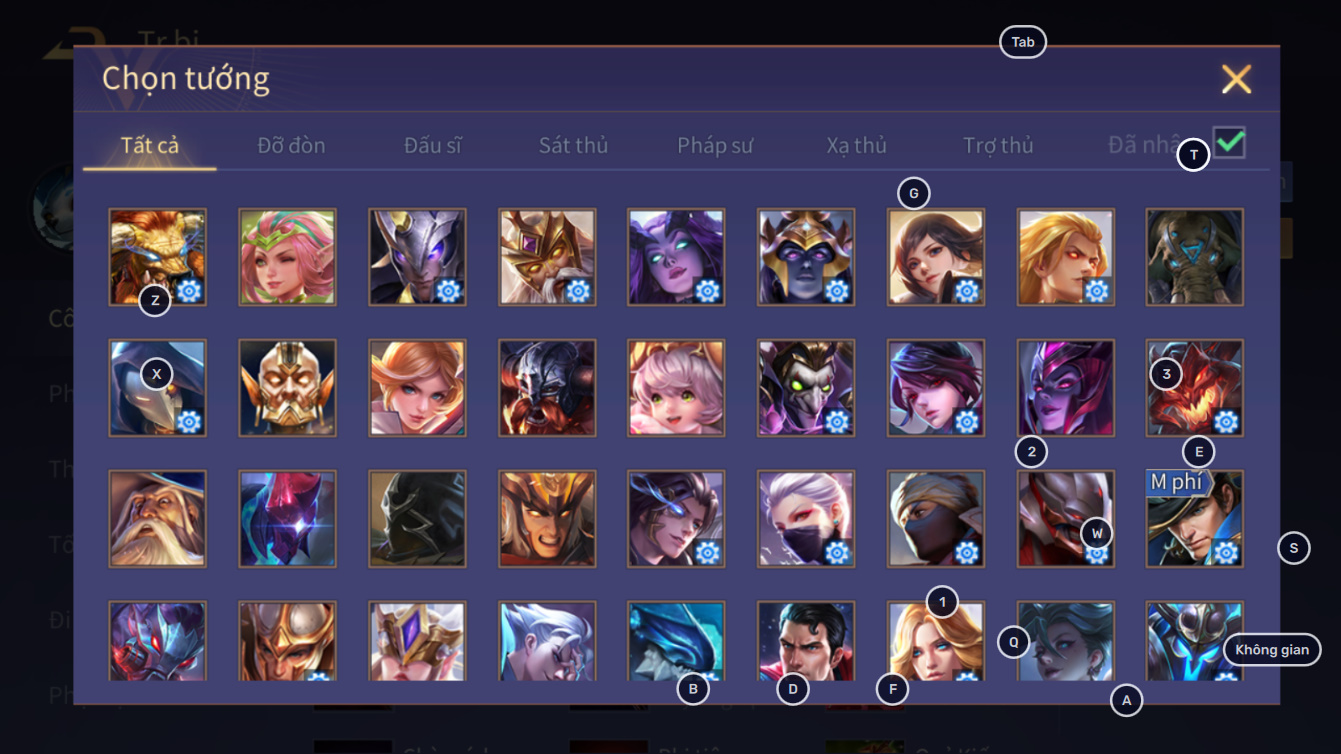
Task: Click the Không gian key overlay button
Action: [1272, 650]
